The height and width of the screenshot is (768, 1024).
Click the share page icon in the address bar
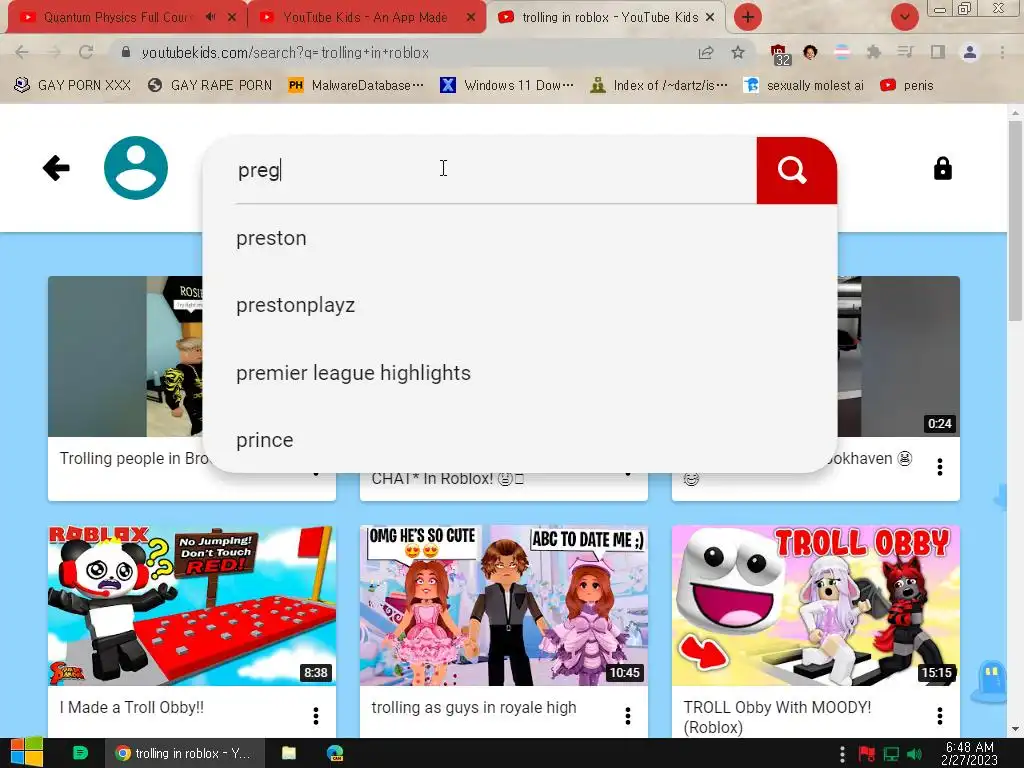tap(706, 52)
